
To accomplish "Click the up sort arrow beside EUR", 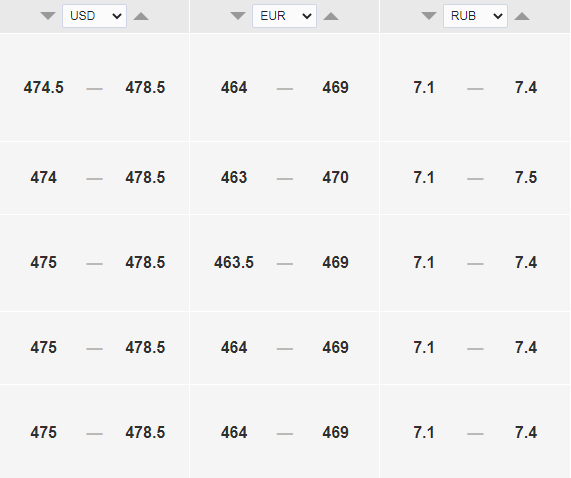I will (331, 16).
